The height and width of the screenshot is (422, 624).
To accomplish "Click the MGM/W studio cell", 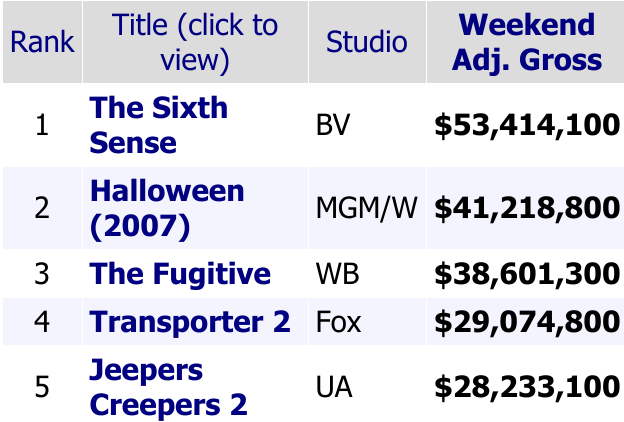I will 369,208.
